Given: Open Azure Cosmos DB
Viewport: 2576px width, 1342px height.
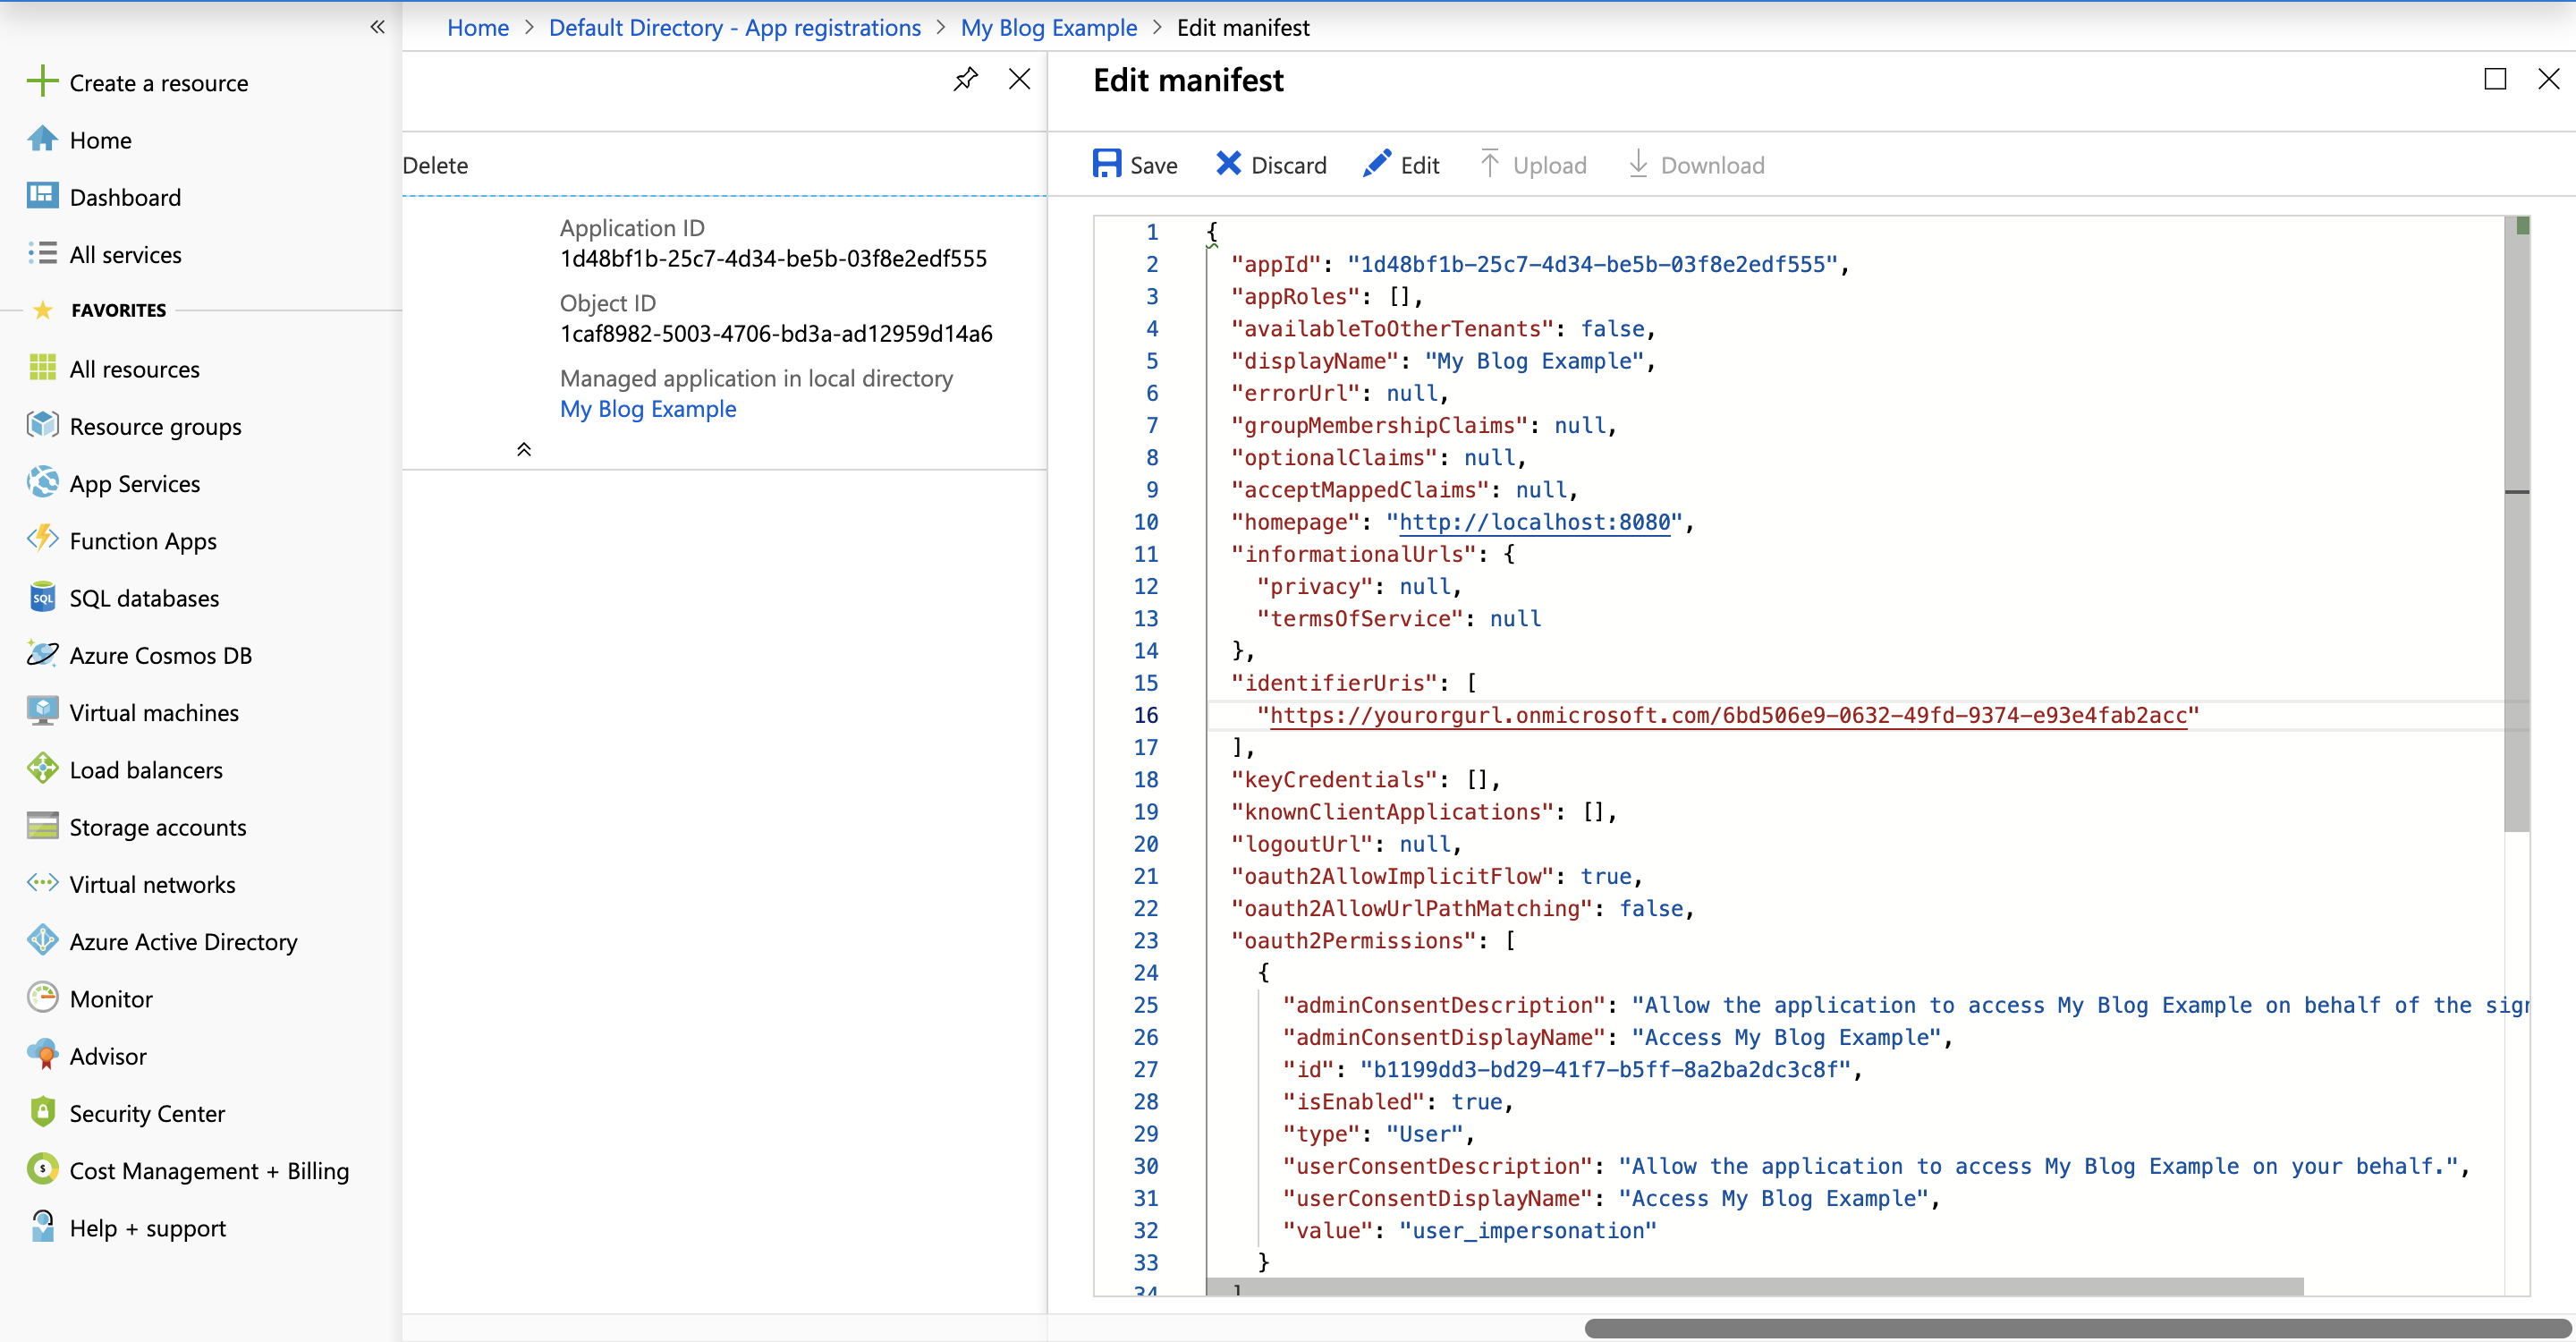Looking at the screenshot, I should point(161,655).
